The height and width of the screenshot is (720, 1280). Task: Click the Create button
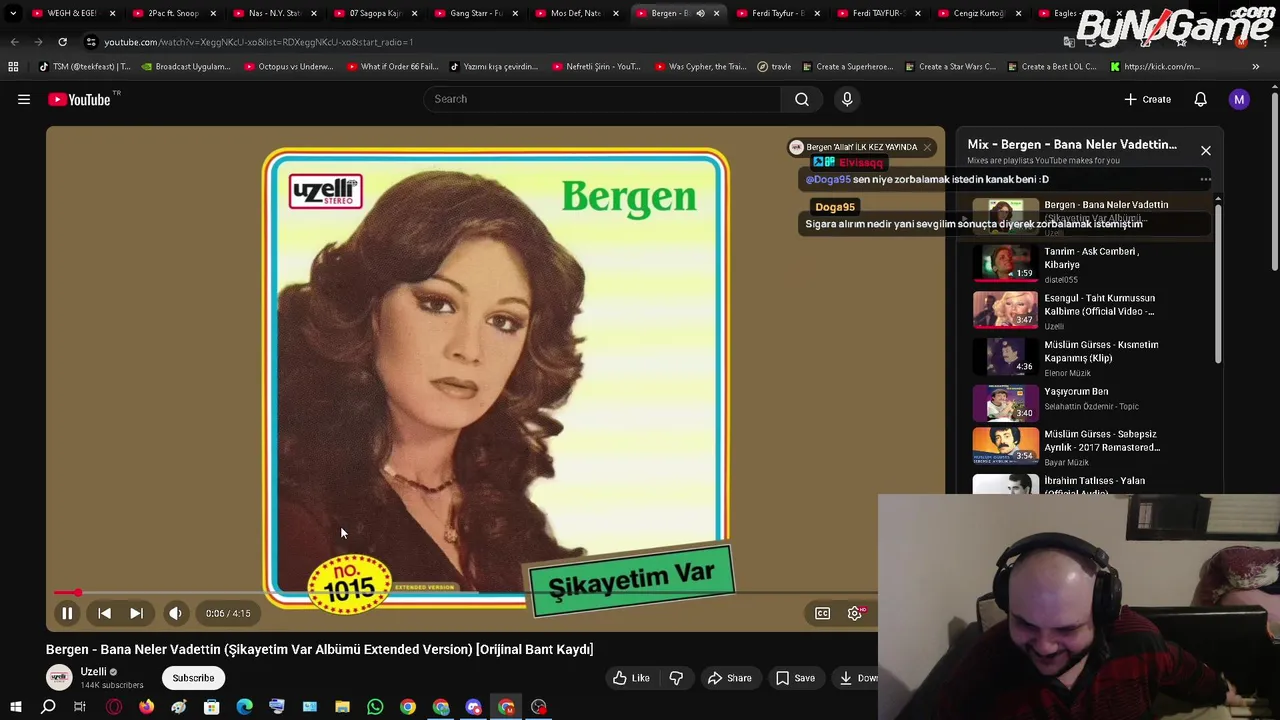click(x=1147, y=99)
